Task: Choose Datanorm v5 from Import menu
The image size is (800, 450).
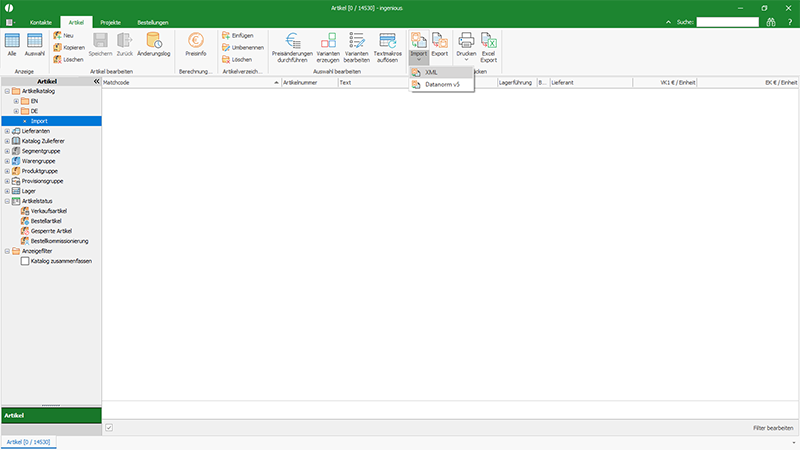Action: (442, 84)
